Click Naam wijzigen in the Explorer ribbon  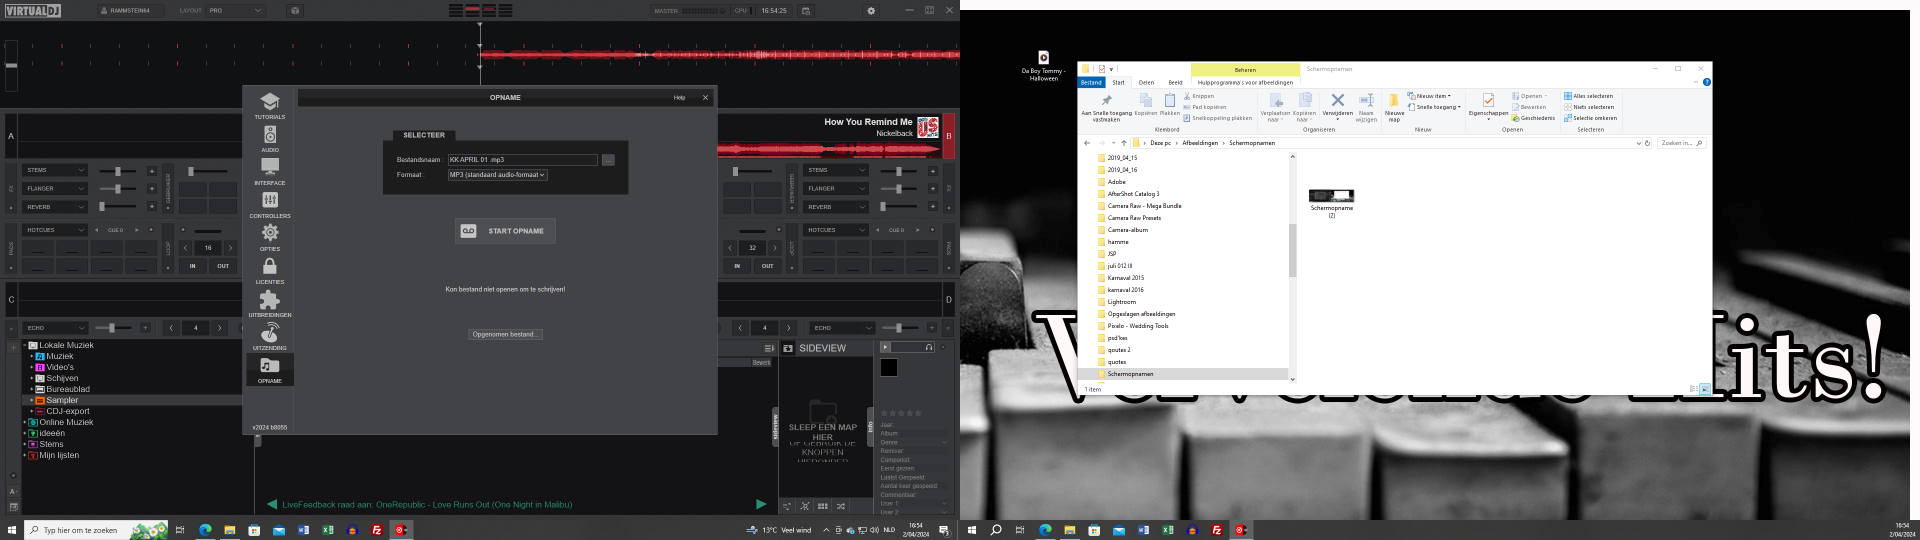coord(1366,107)
